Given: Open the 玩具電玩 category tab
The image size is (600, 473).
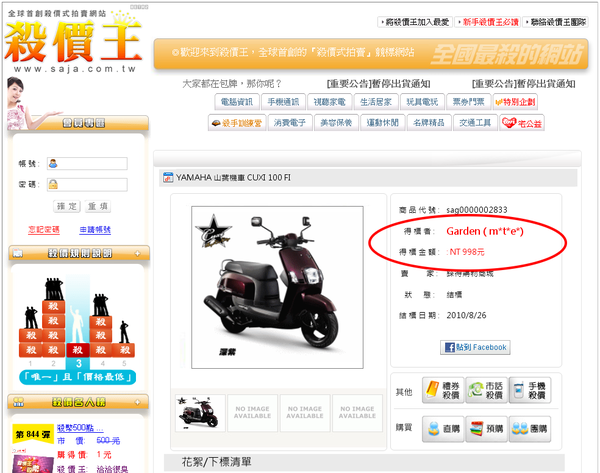Looking at the screenshot, I should tap(422, 102).
